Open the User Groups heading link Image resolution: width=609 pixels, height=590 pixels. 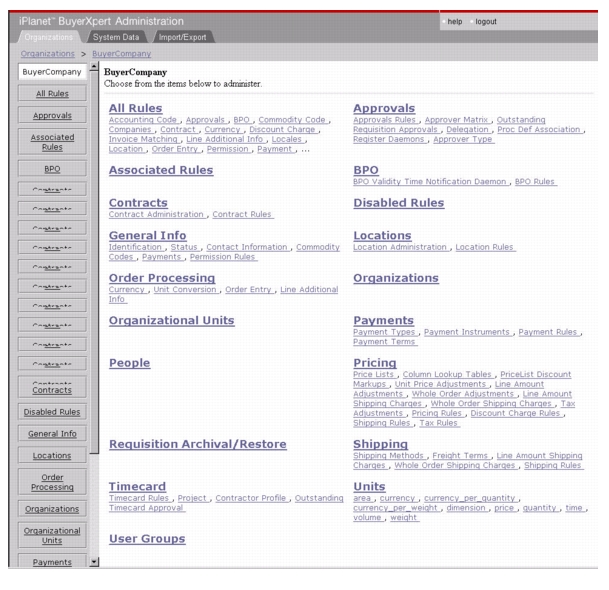click(147, 538)
